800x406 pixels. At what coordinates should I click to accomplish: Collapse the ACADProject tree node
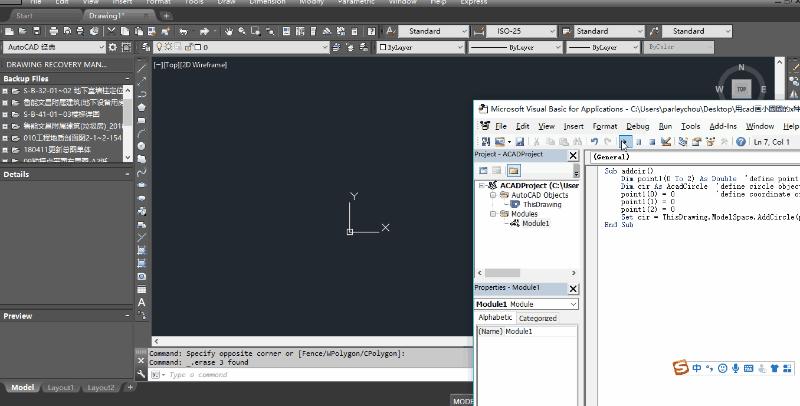(x=482, y=186)
